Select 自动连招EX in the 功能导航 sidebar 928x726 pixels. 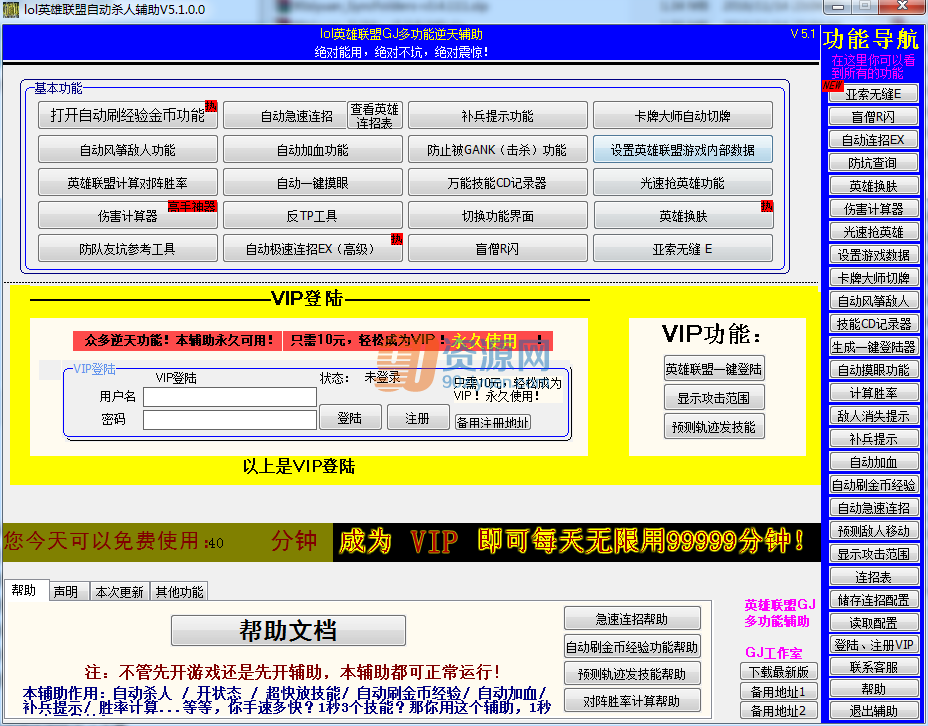click(x=874, y=140)
